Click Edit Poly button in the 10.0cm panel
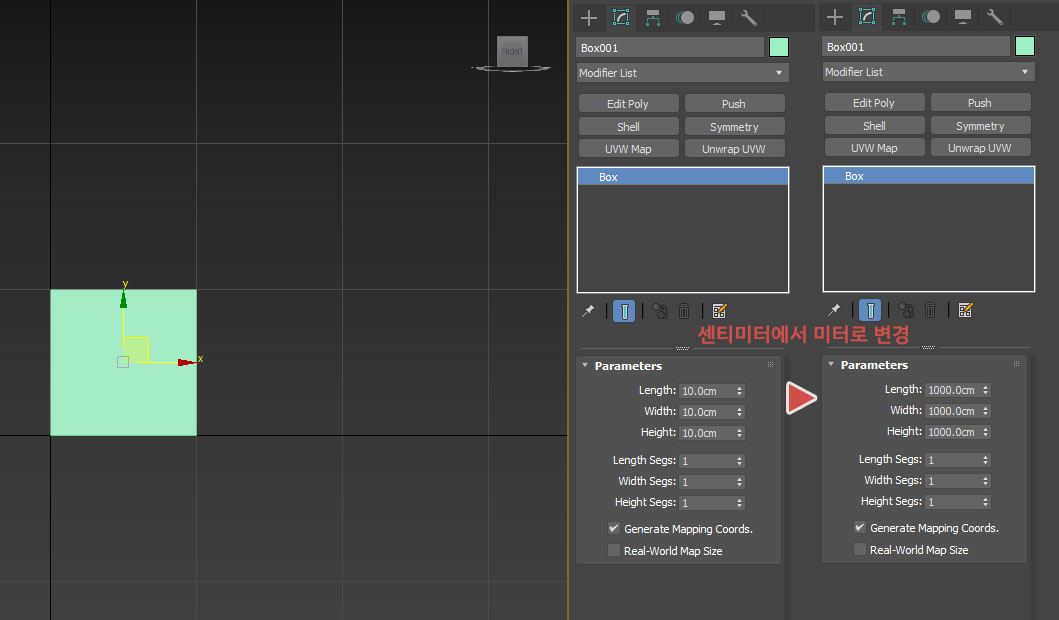Image resolution: width=1059 pixels, height=620 pixels. click(628, 103)
